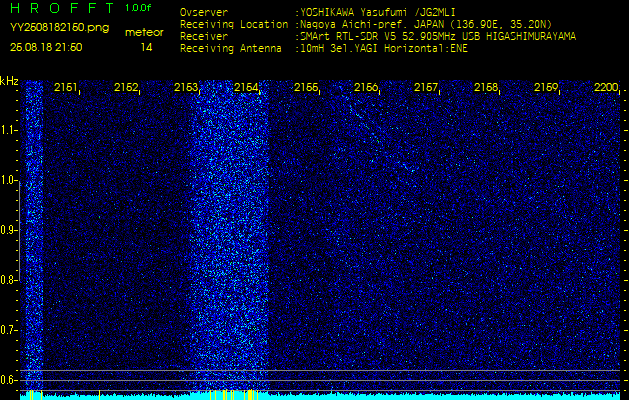This screenshot has width=629, height=400.
Task: Click the 'Ovserver' field label
Action: point(204,12)
